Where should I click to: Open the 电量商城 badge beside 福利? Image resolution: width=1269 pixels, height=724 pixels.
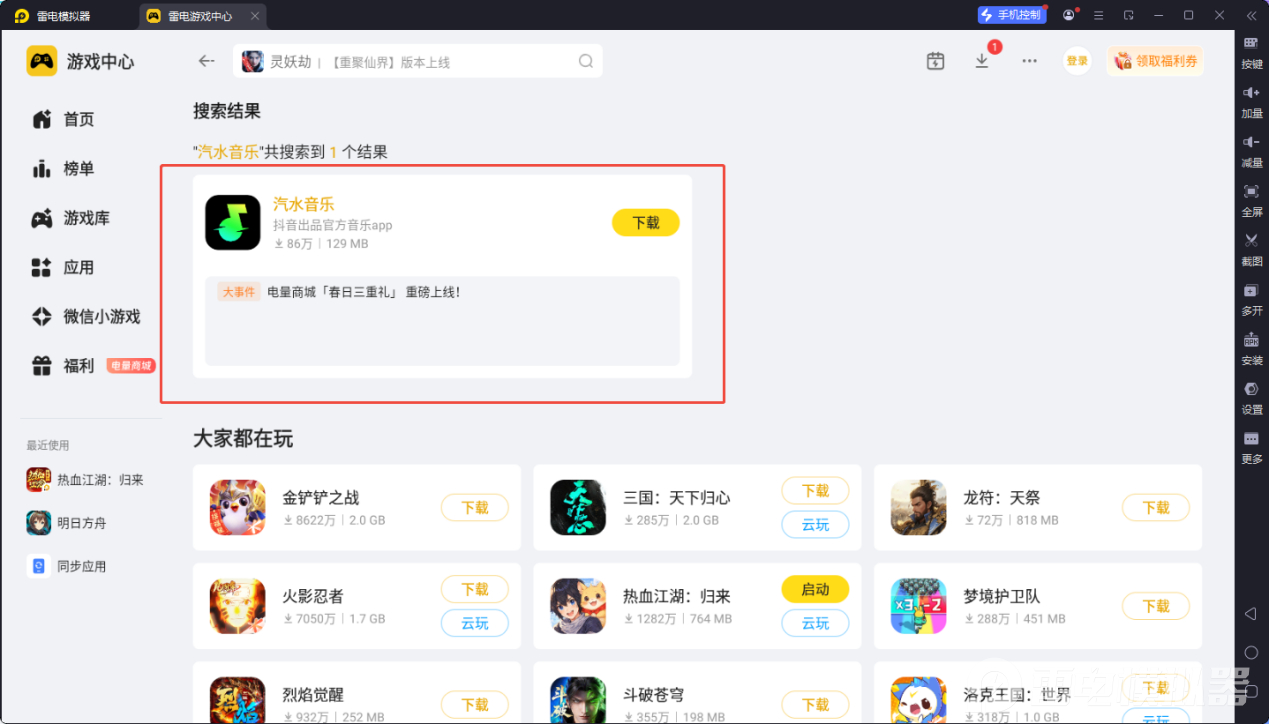pos(131,366)
